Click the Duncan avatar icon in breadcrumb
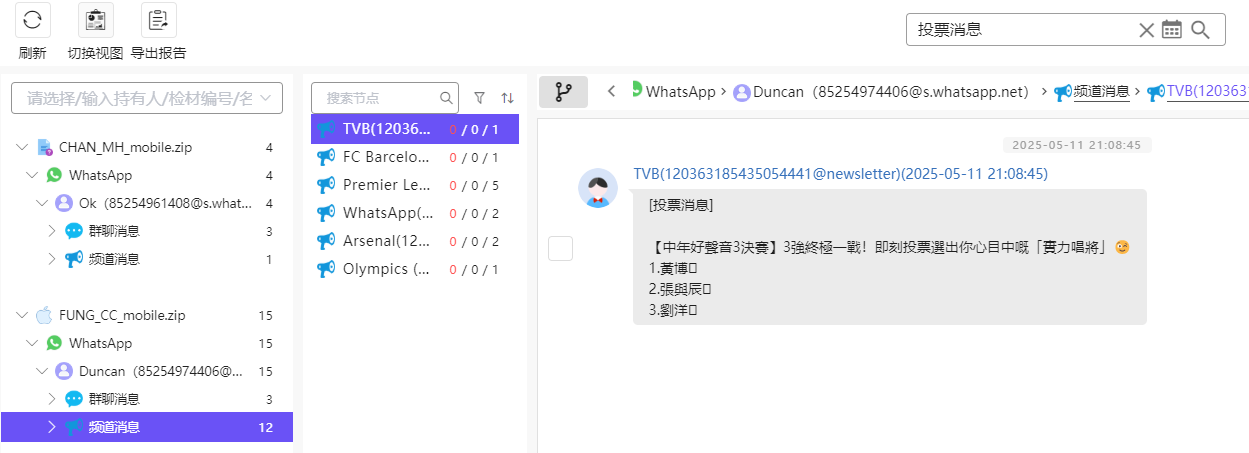Viewport: 1249px width, 453px height. coord(742,92)
